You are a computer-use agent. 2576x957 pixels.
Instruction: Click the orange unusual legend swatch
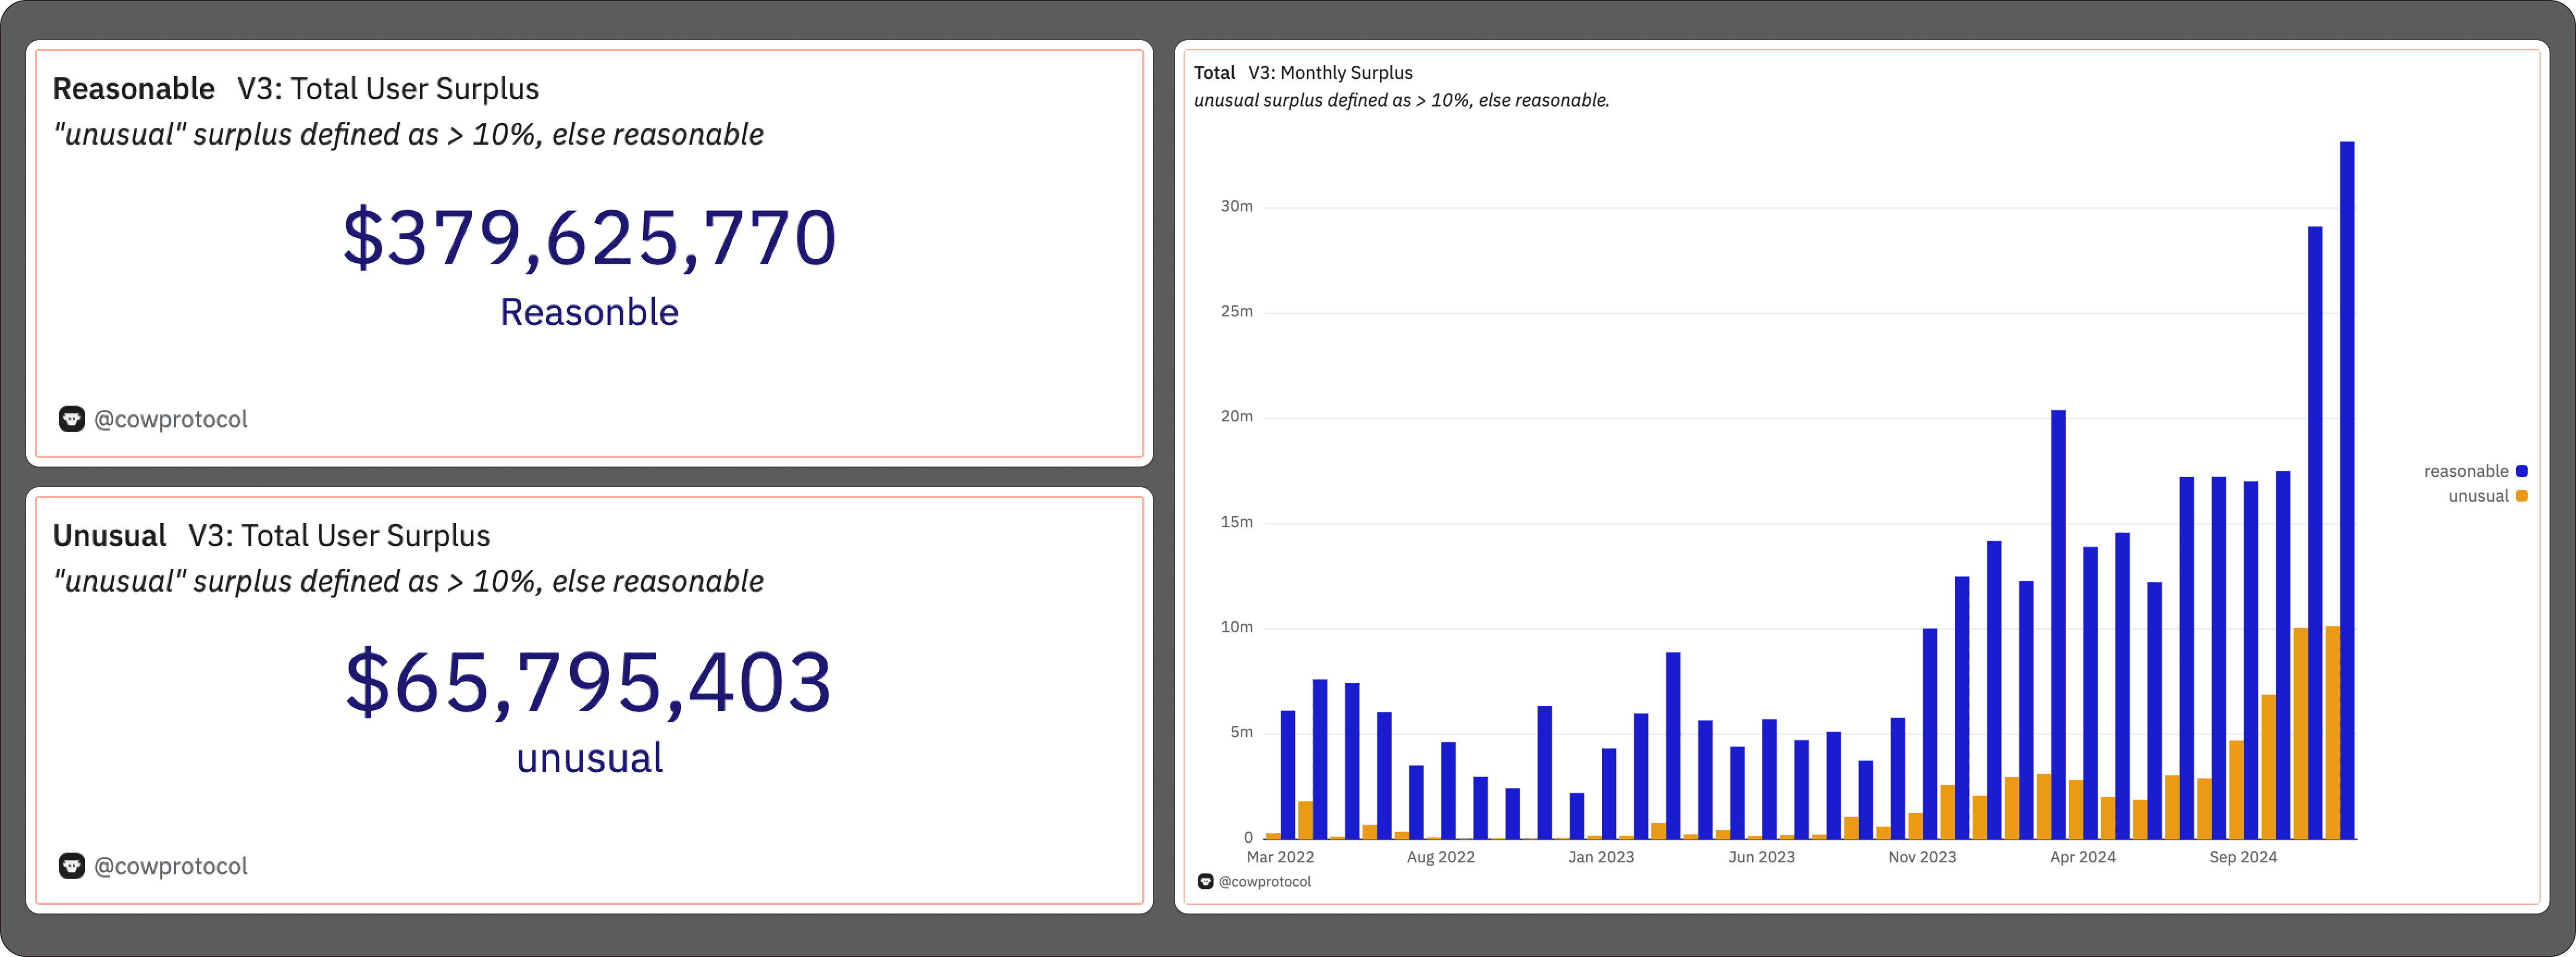[2521, 496]
